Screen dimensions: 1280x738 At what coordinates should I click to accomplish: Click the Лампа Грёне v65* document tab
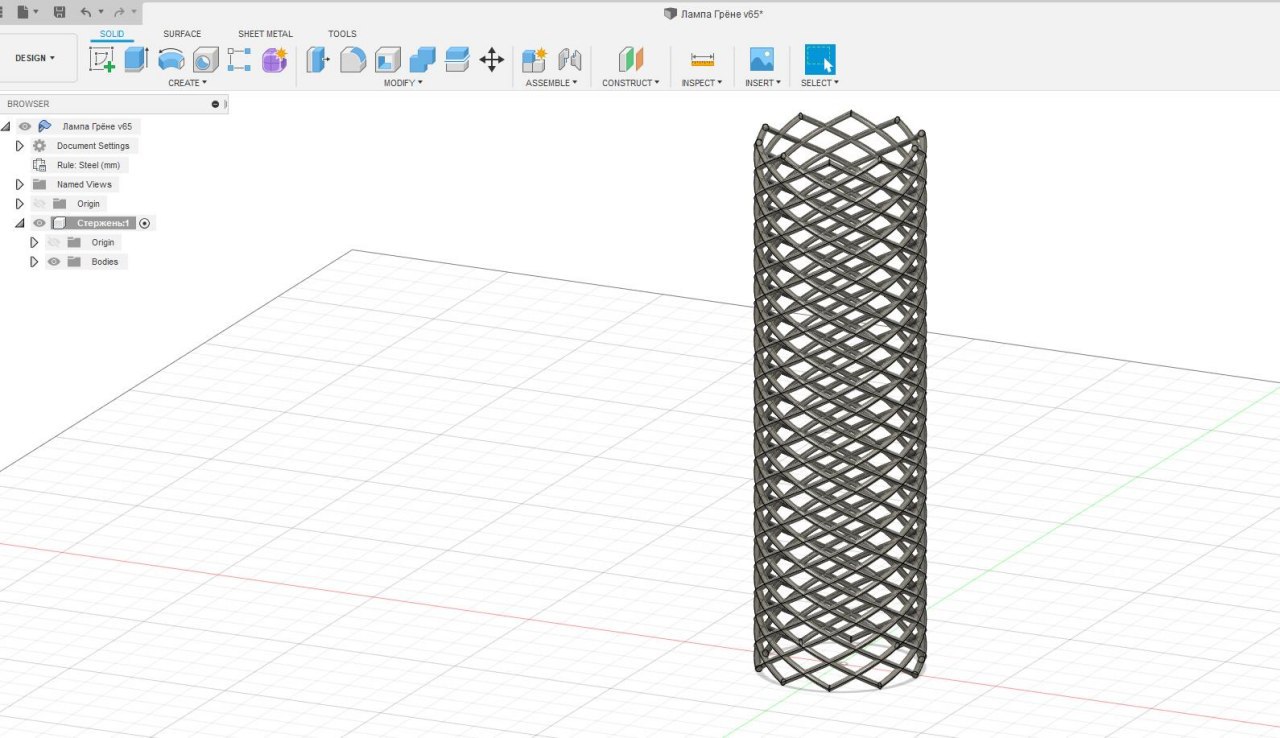click(x=713, y=14)
